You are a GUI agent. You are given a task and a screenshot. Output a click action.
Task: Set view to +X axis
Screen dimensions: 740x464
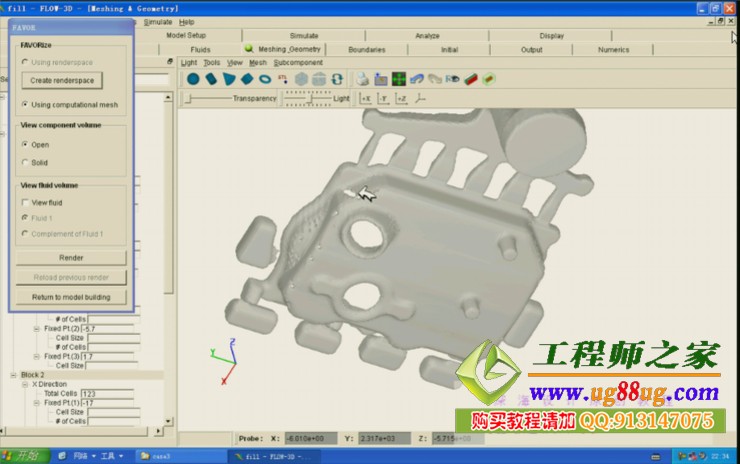coord(366,99)
